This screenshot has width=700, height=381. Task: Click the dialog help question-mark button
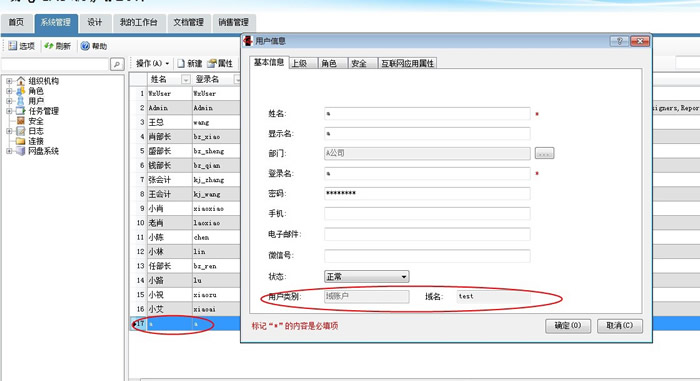(x=619, y=41)
